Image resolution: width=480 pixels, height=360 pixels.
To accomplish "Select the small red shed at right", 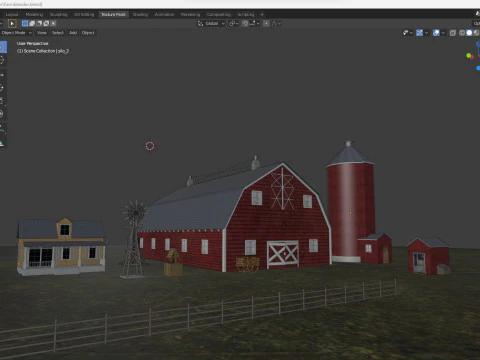I will click(x=428, y=256).
